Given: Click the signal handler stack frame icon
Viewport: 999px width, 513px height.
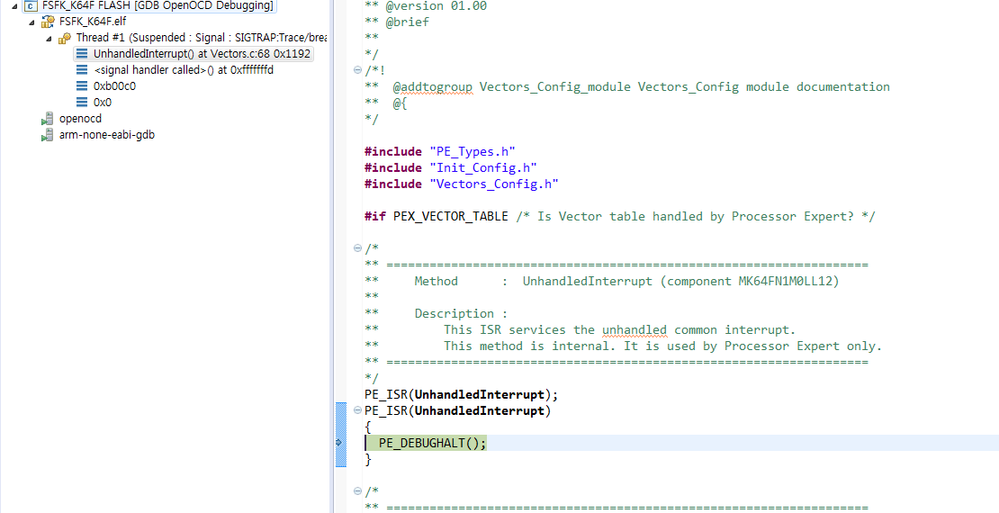Looking at the screenshot, I should click(x=82, y=70).
